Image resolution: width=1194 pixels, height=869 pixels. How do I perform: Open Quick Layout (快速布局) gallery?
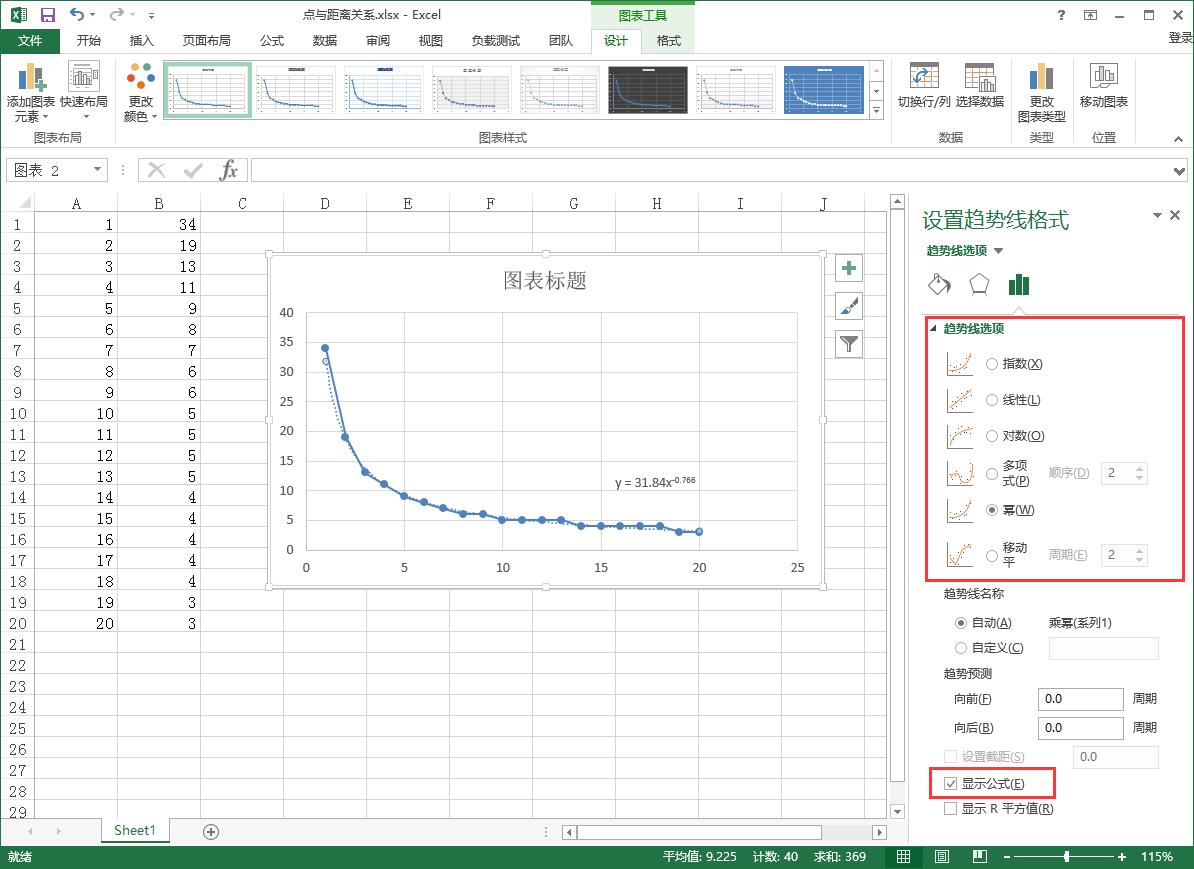(84, 92)
